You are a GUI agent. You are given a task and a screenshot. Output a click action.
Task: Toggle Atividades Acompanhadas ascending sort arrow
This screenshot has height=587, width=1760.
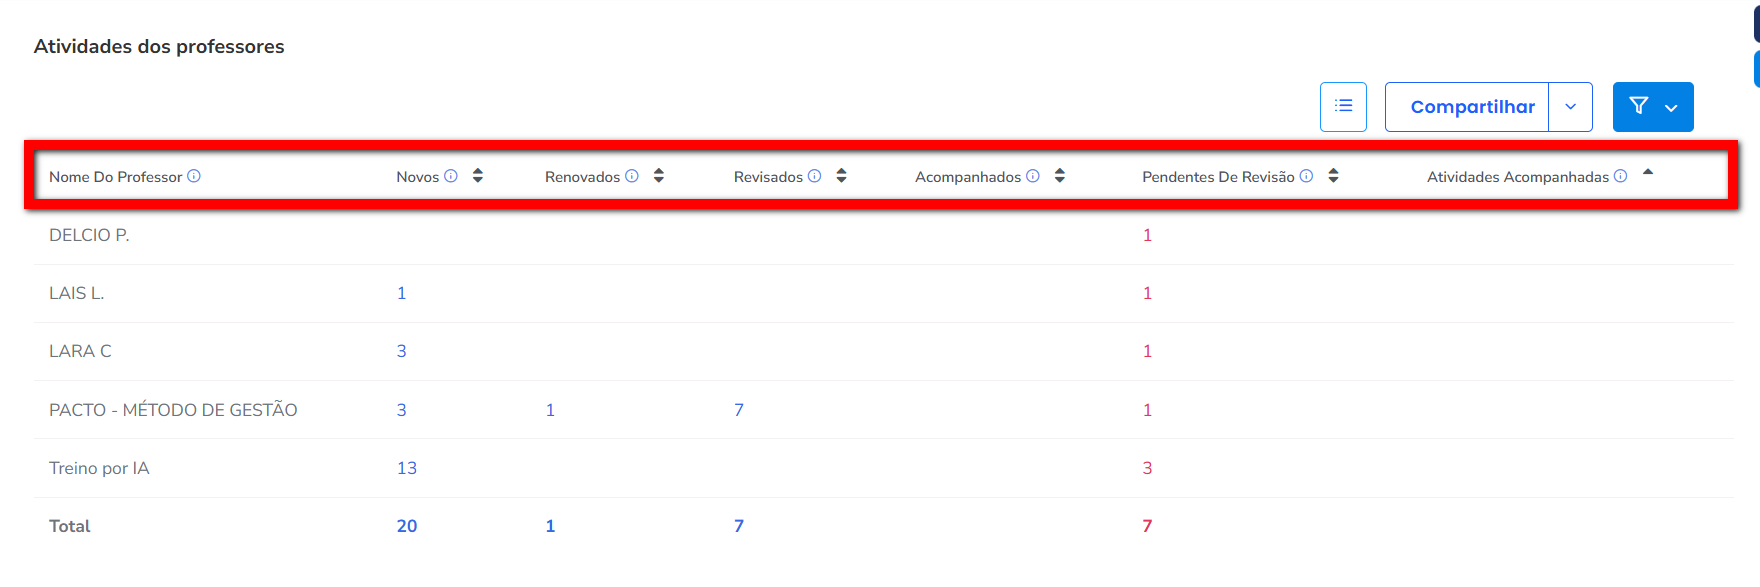coord(1648,173)
